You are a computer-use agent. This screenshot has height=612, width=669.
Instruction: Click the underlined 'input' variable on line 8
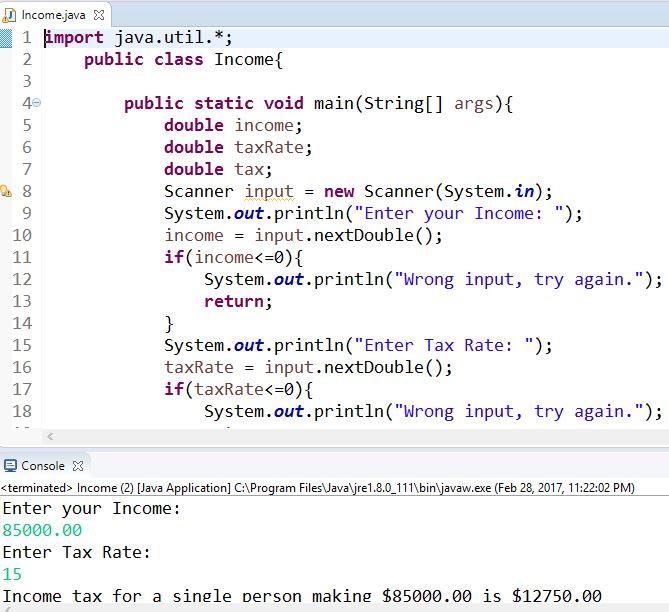[x=269, y=192]
